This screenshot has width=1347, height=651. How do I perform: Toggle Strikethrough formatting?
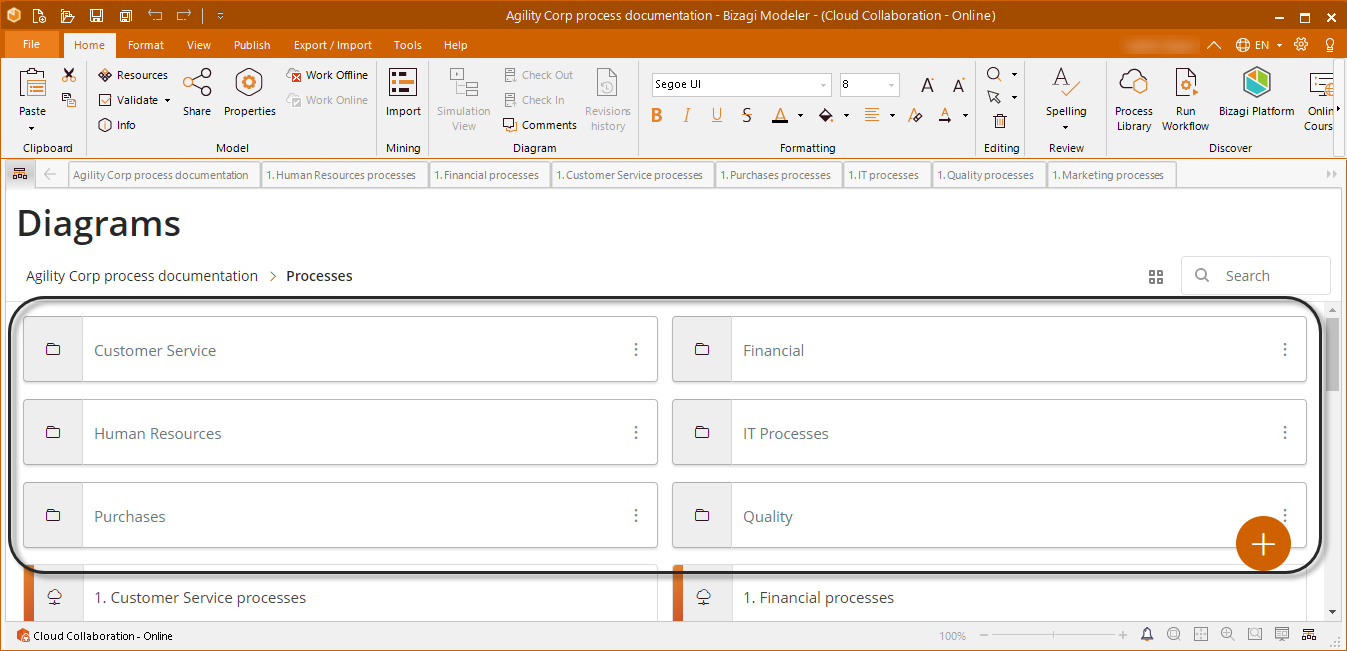click(747, 115)
